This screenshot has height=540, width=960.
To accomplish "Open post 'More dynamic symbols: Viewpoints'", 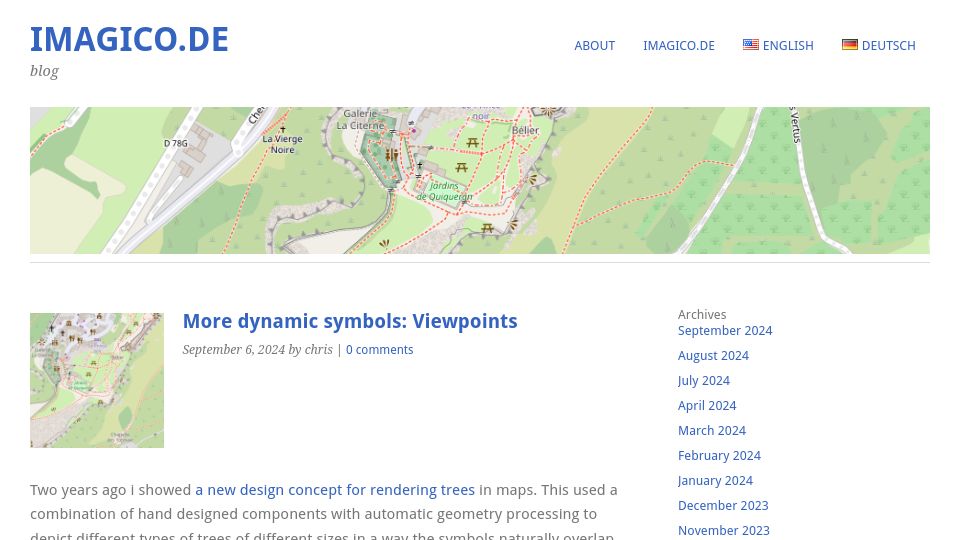I will pos(350,321).
